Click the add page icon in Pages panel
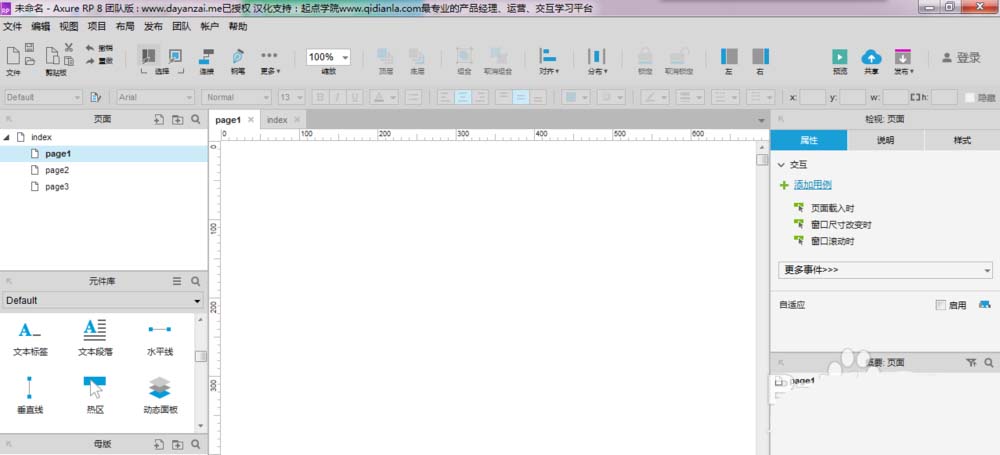The height and width of the screenshot is (455, 1000). [159, 119]
